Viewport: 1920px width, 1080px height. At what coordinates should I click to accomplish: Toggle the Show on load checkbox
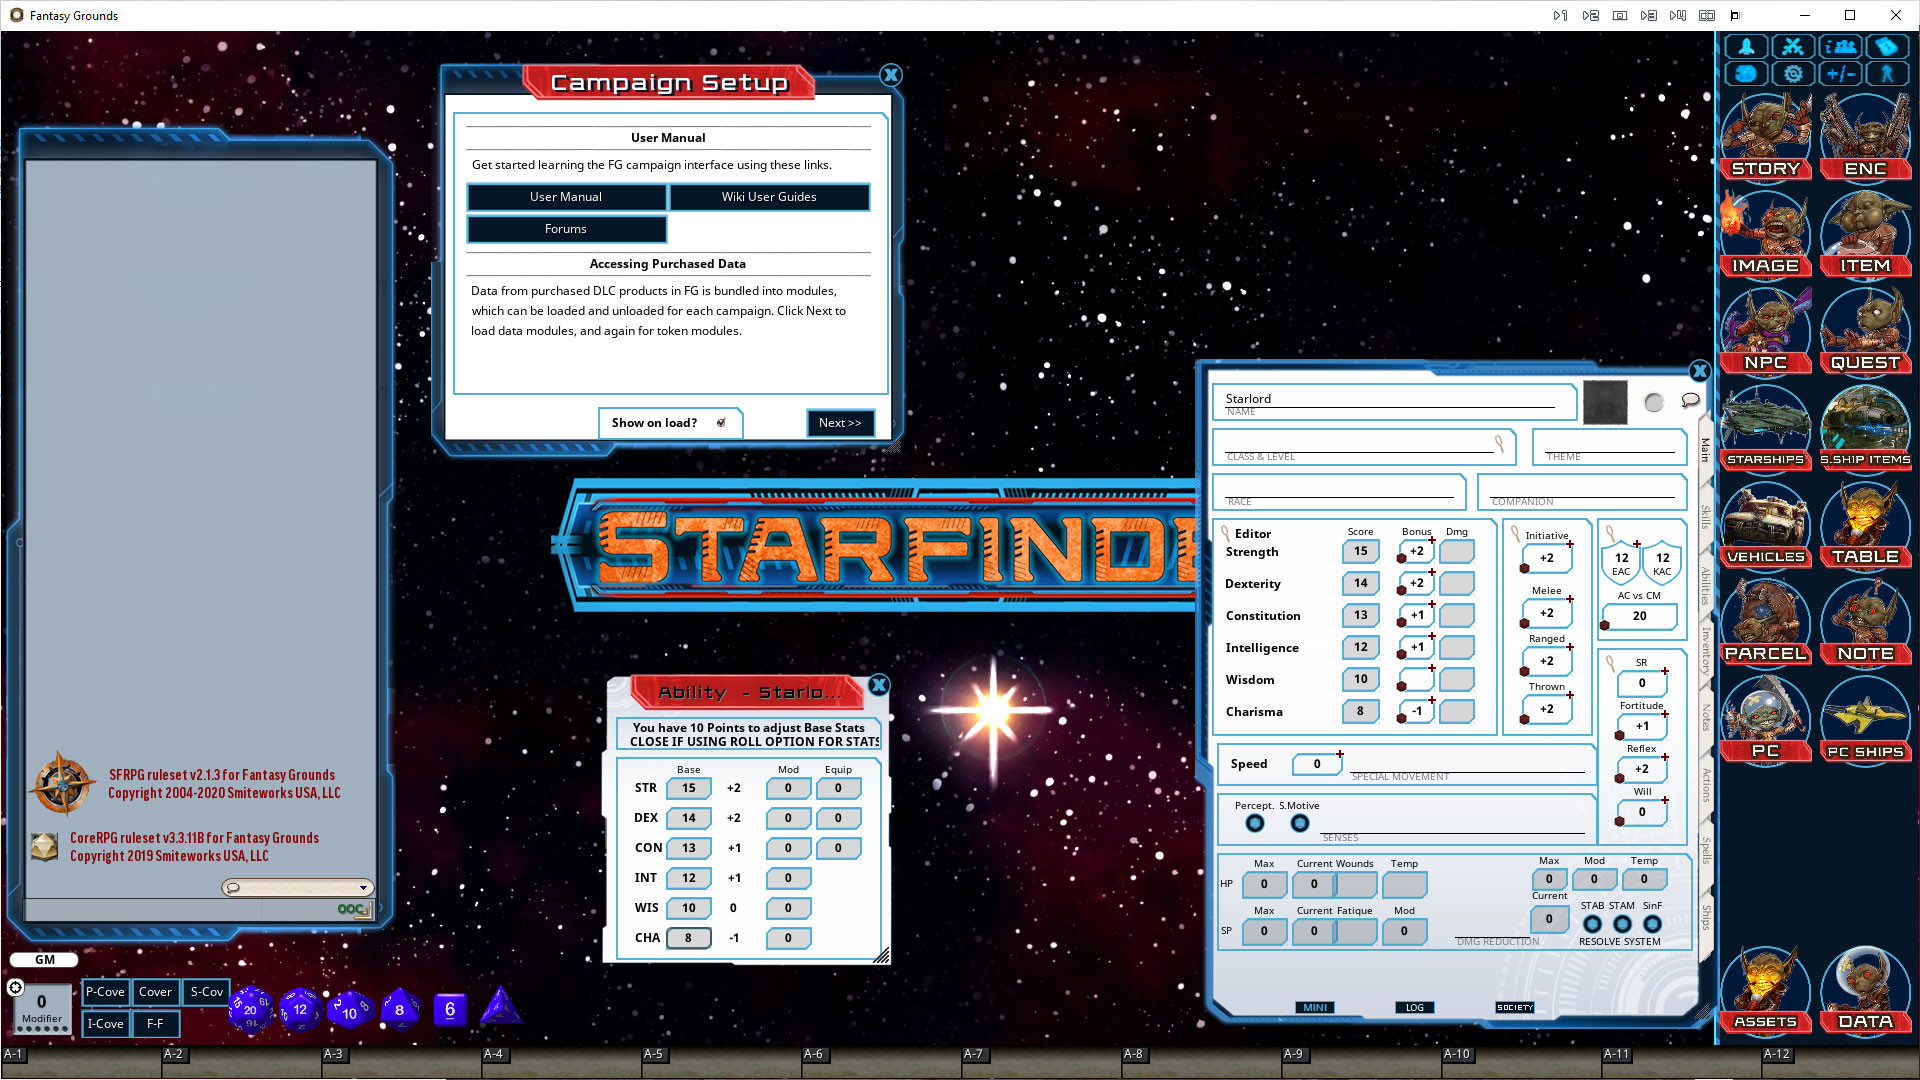(722, 422)
